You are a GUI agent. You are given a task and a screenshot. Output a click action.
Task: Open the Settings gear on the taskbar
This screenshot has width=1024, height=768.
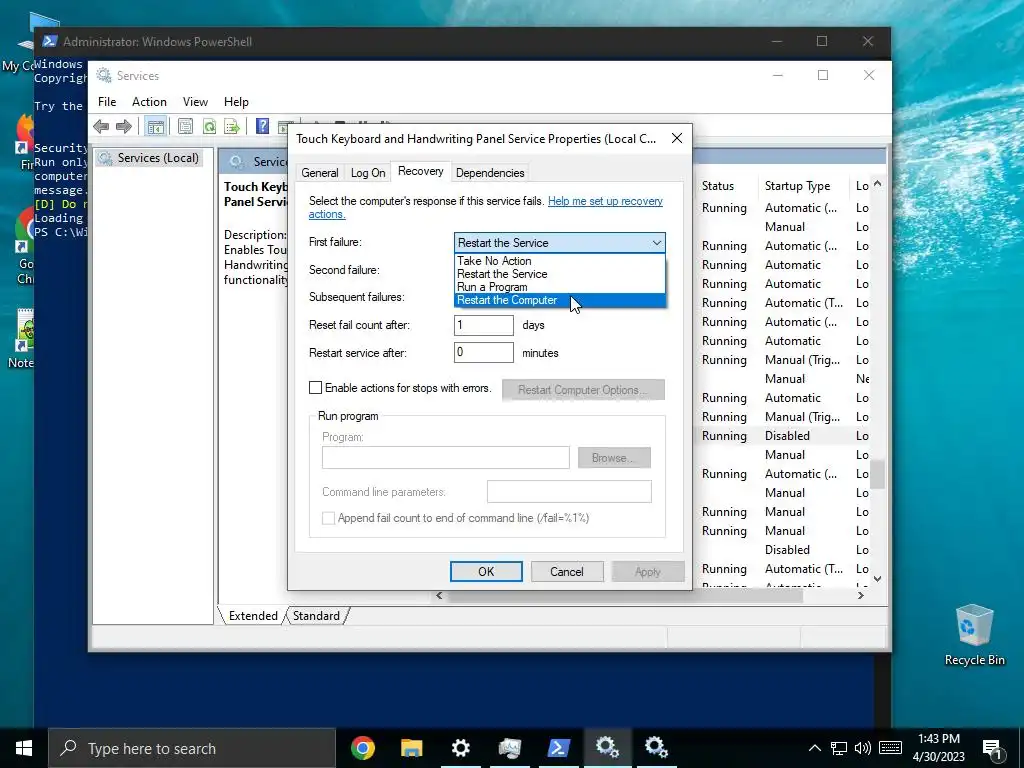[x=460, y=748]
